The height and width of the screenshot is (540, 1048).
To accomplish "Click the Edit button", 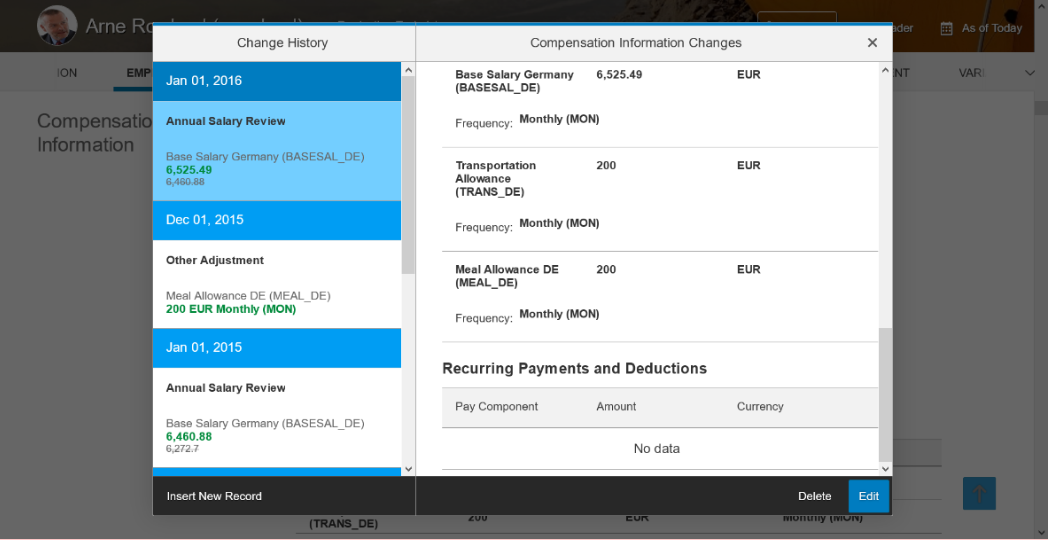I will pyautogui.click(x=869, y=496).
